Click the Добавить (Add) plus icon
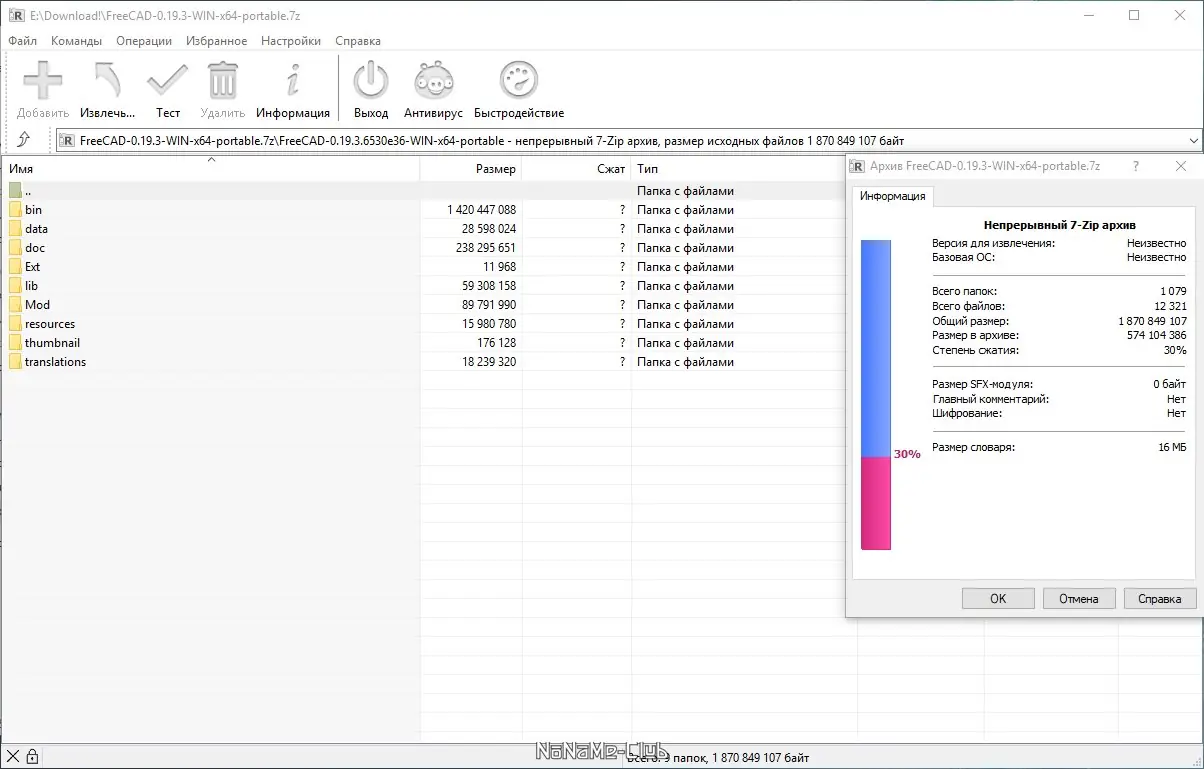The width and height of the screenshot is (1204, 769). [43, 80]
